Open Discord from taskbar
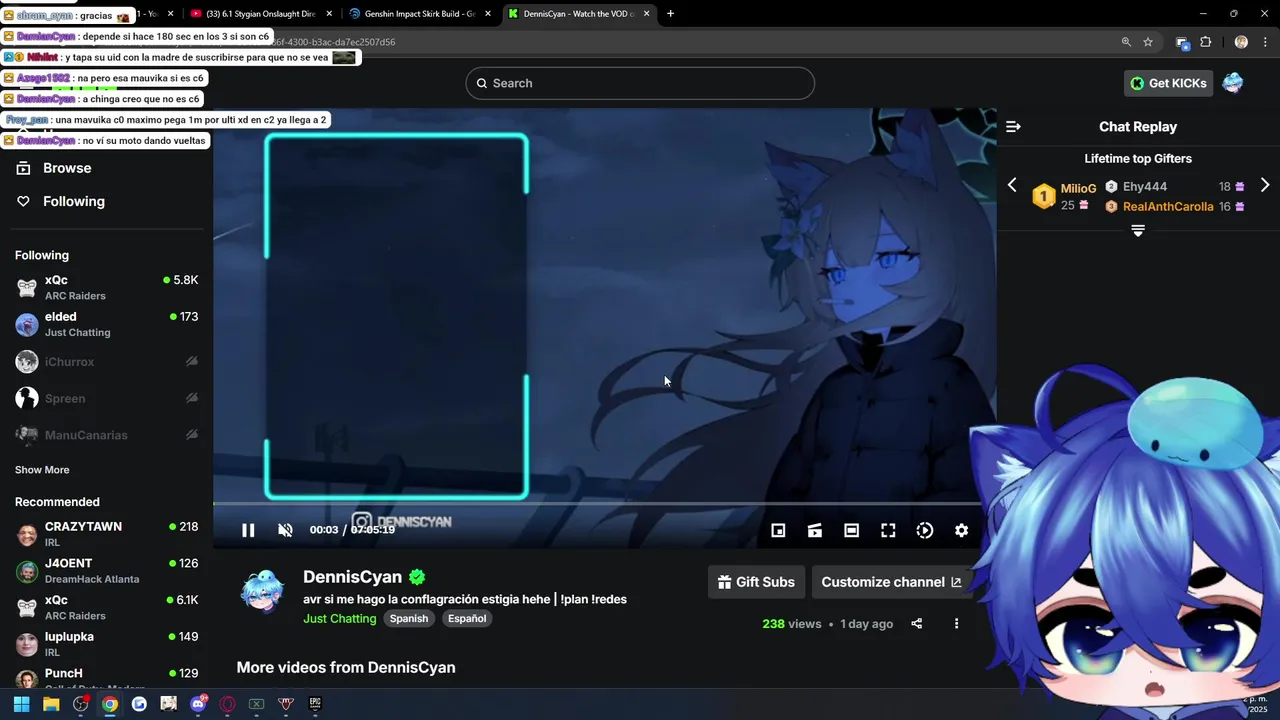Screen dimensions: 1280x720 coord(198,704)
